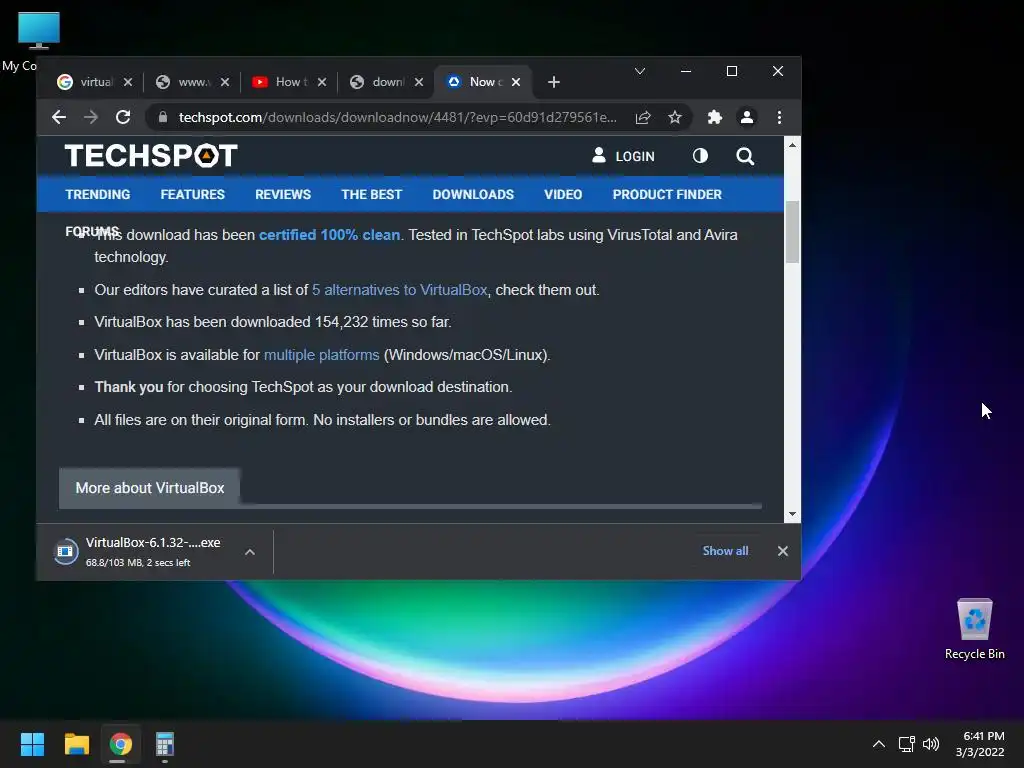This screenshot has width=1024, height=768.
Task: Open the VIDEO section
Action: coord(563,195)
